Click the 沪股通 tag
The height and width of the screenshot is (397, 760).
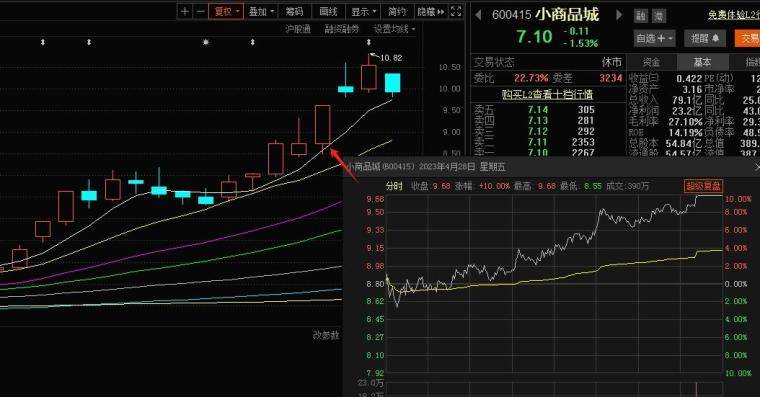298,29
